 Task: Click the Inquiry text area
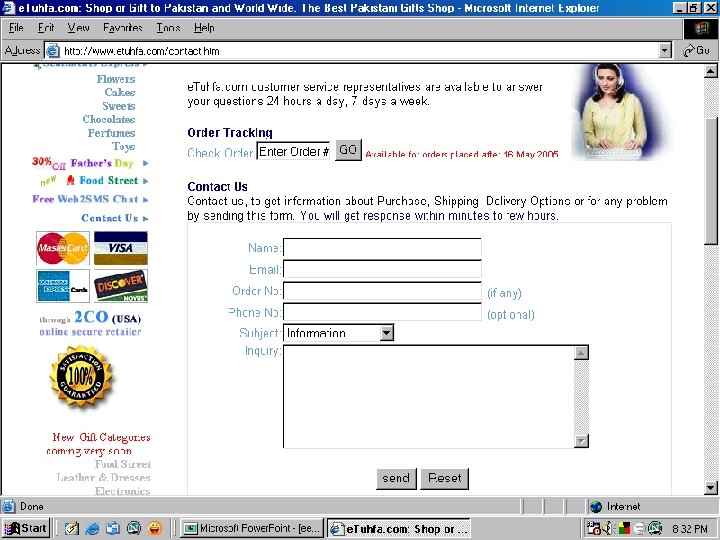point(428,397)
